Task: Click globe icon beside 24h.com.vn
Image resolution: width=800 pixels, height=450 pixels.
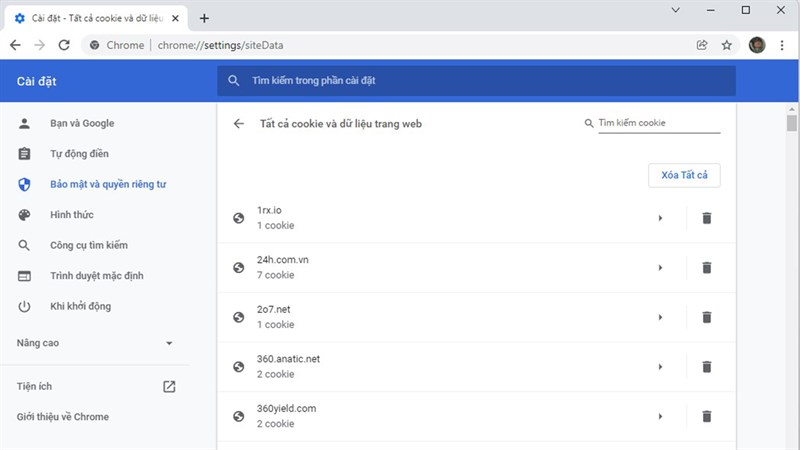Action: tap(238, 268)
